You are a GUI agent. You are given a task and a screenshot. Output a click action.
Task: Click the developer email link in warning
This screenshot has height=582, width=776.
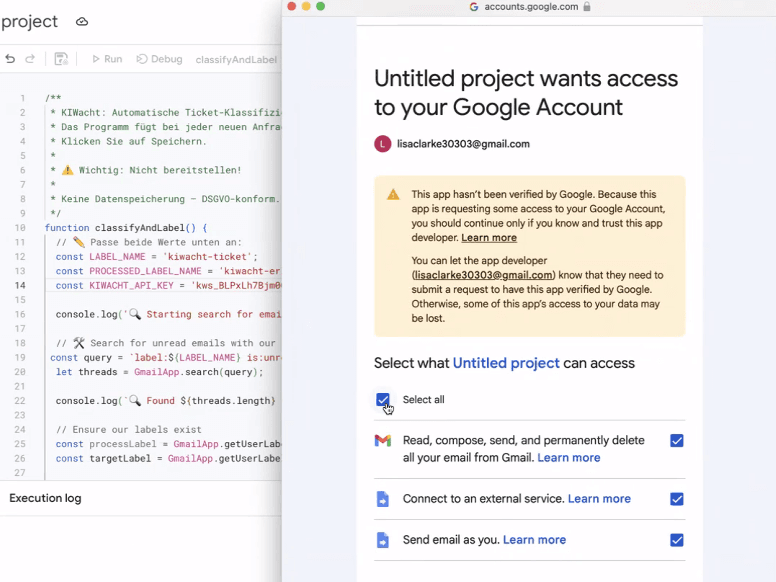[x=484, y=275]
